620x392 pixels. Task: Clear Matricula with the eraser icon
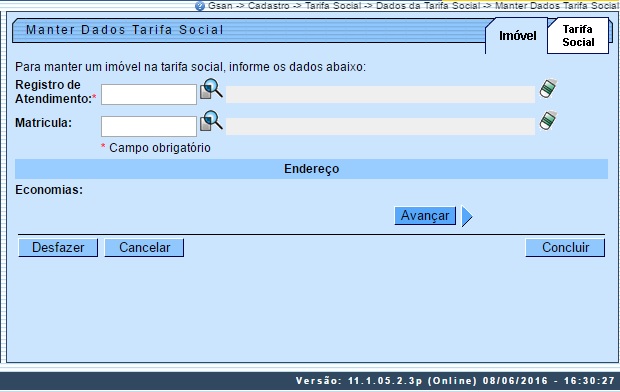click(x=548, y=120)
